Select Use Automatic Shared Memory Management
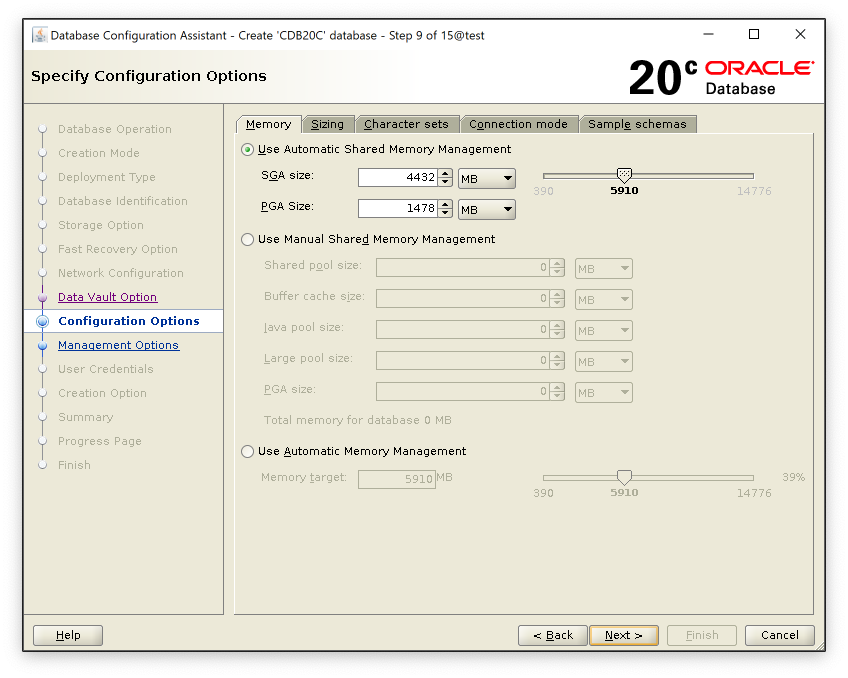Image resolution: width=848 pixels, height=678 pixels. tap(248, 150)
